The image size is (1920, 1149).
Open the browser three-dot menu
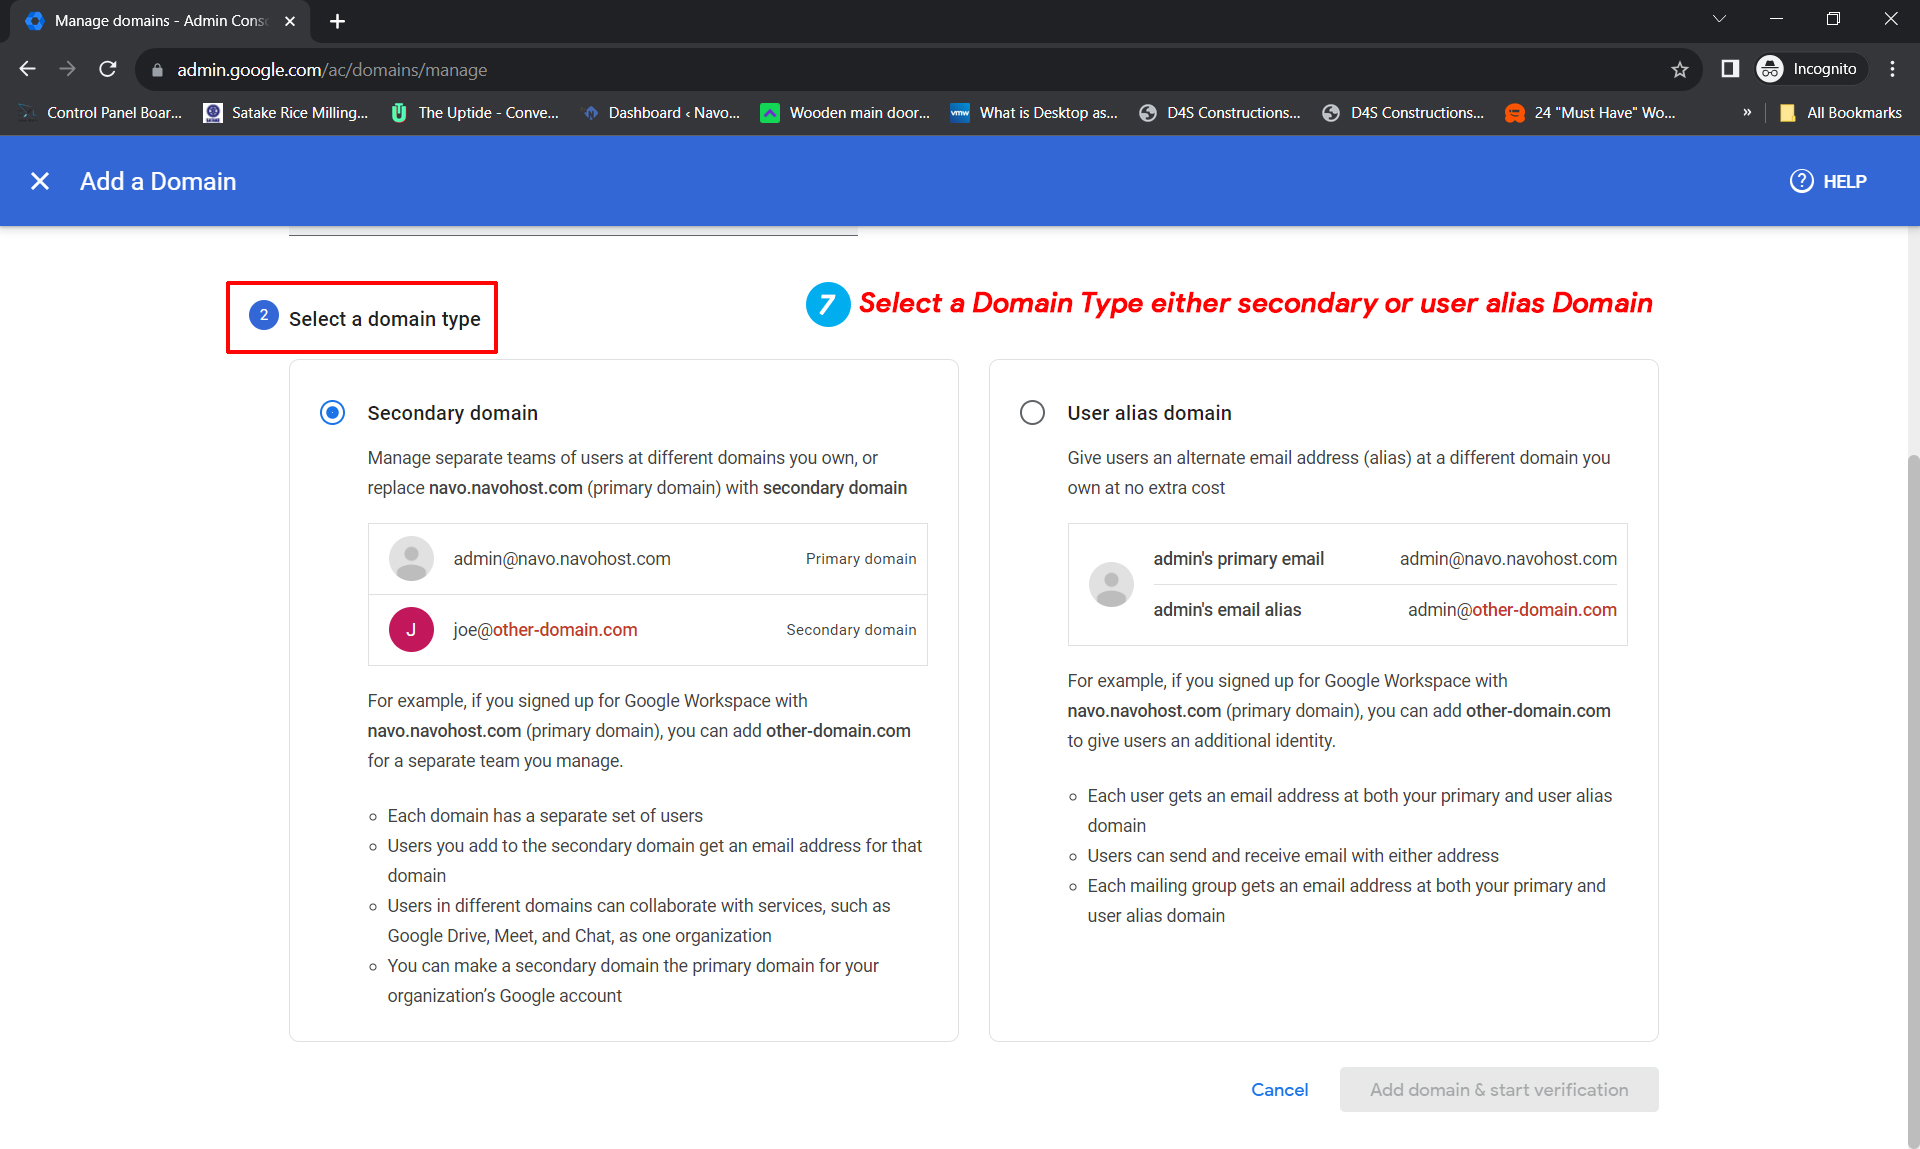tap(1892, 69)
